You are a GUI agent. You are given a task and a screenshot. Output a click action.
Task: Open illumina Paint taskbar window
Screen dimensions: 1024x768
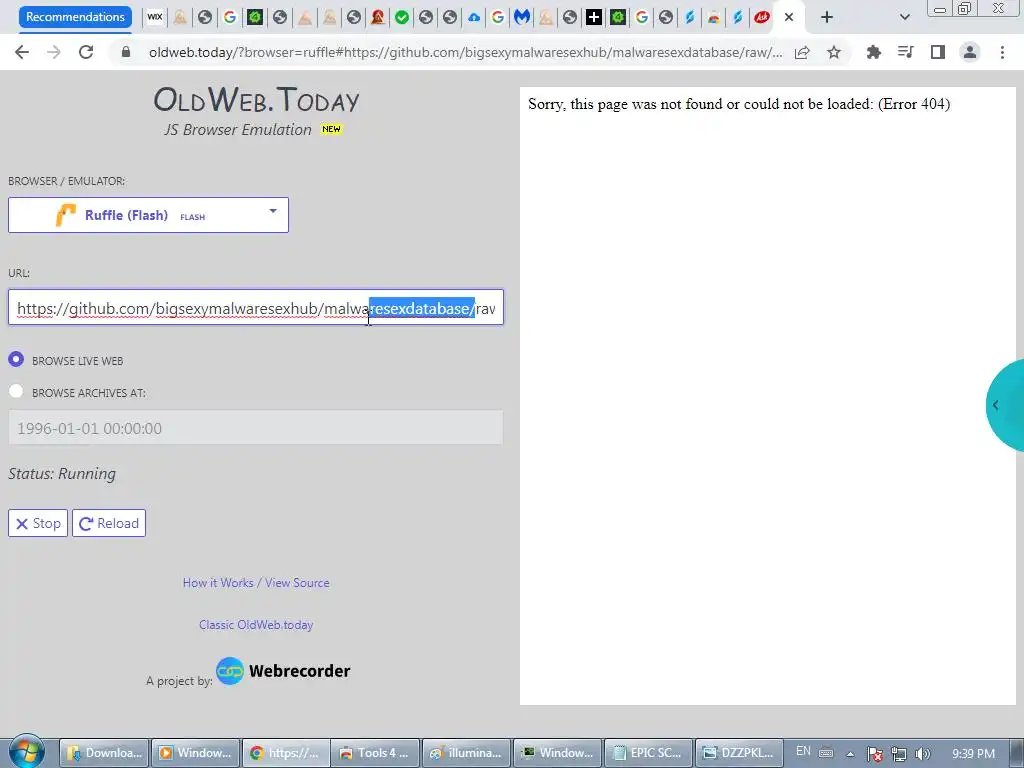(x=467, y=753)
